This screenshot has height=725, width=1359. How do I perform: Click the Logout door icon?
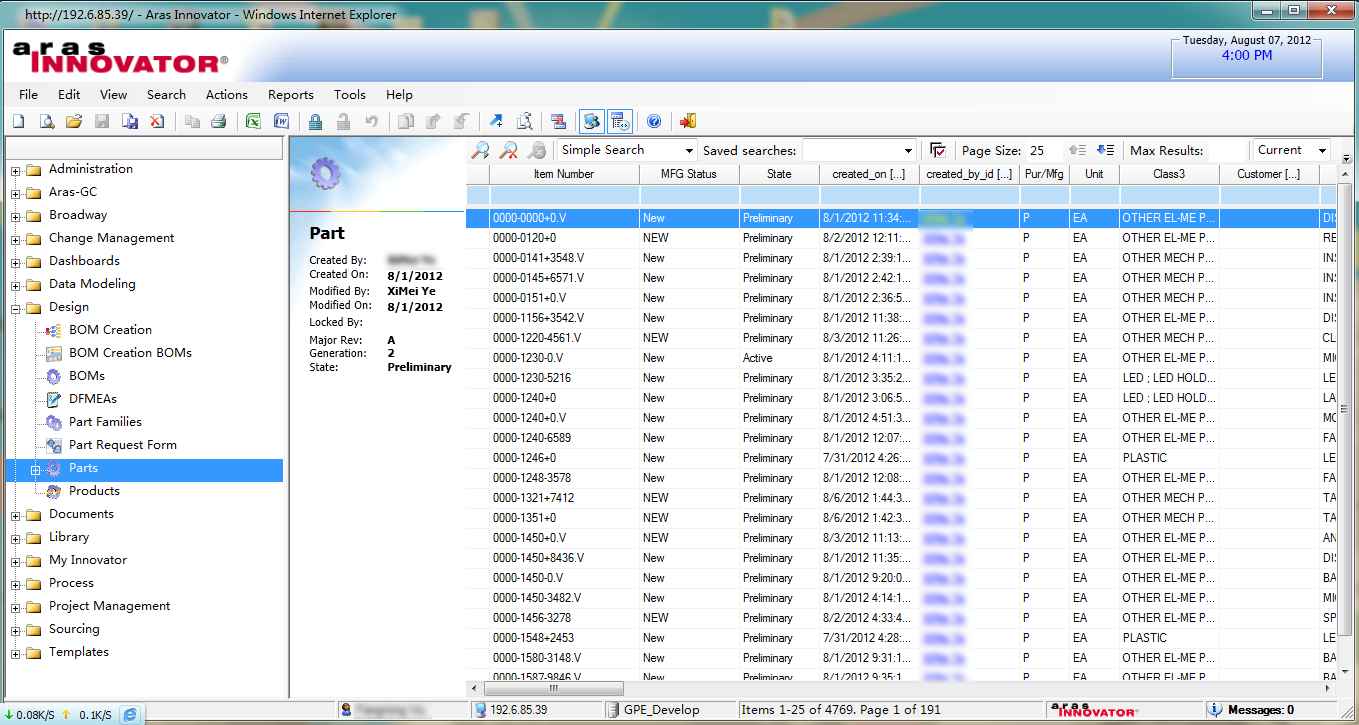[688, 122]
